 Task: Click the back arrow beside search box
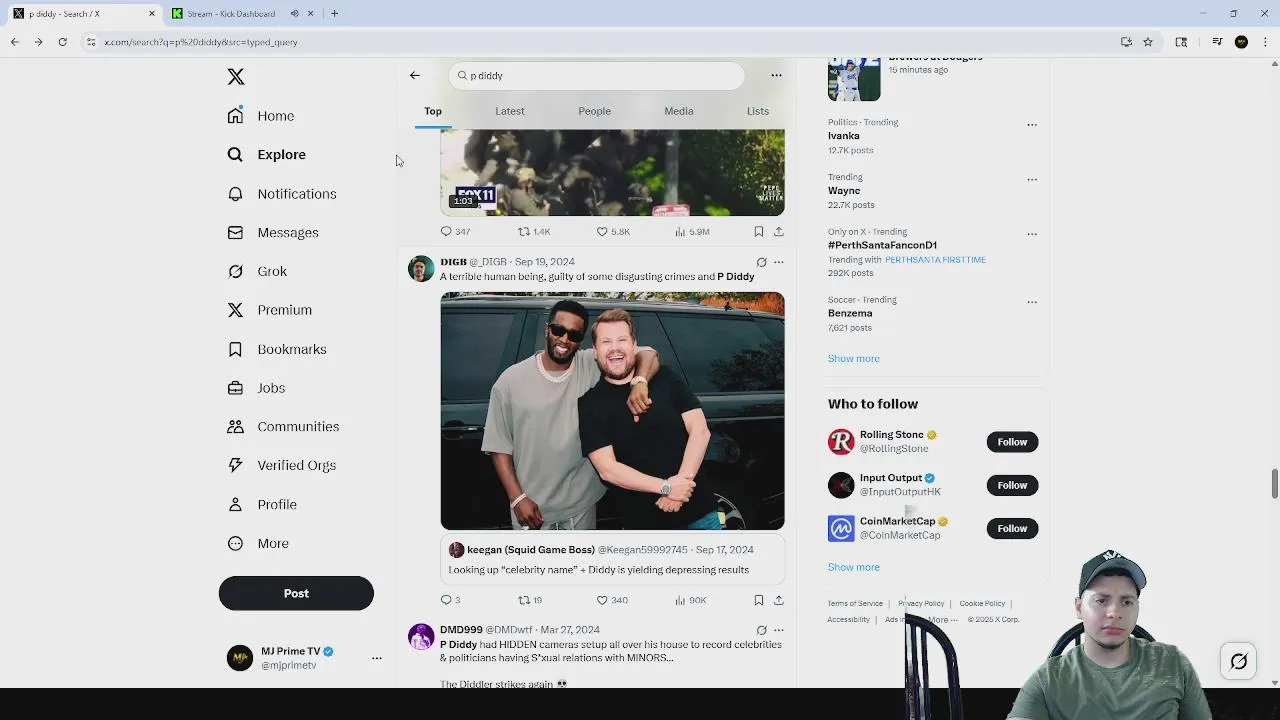[415, 75]
